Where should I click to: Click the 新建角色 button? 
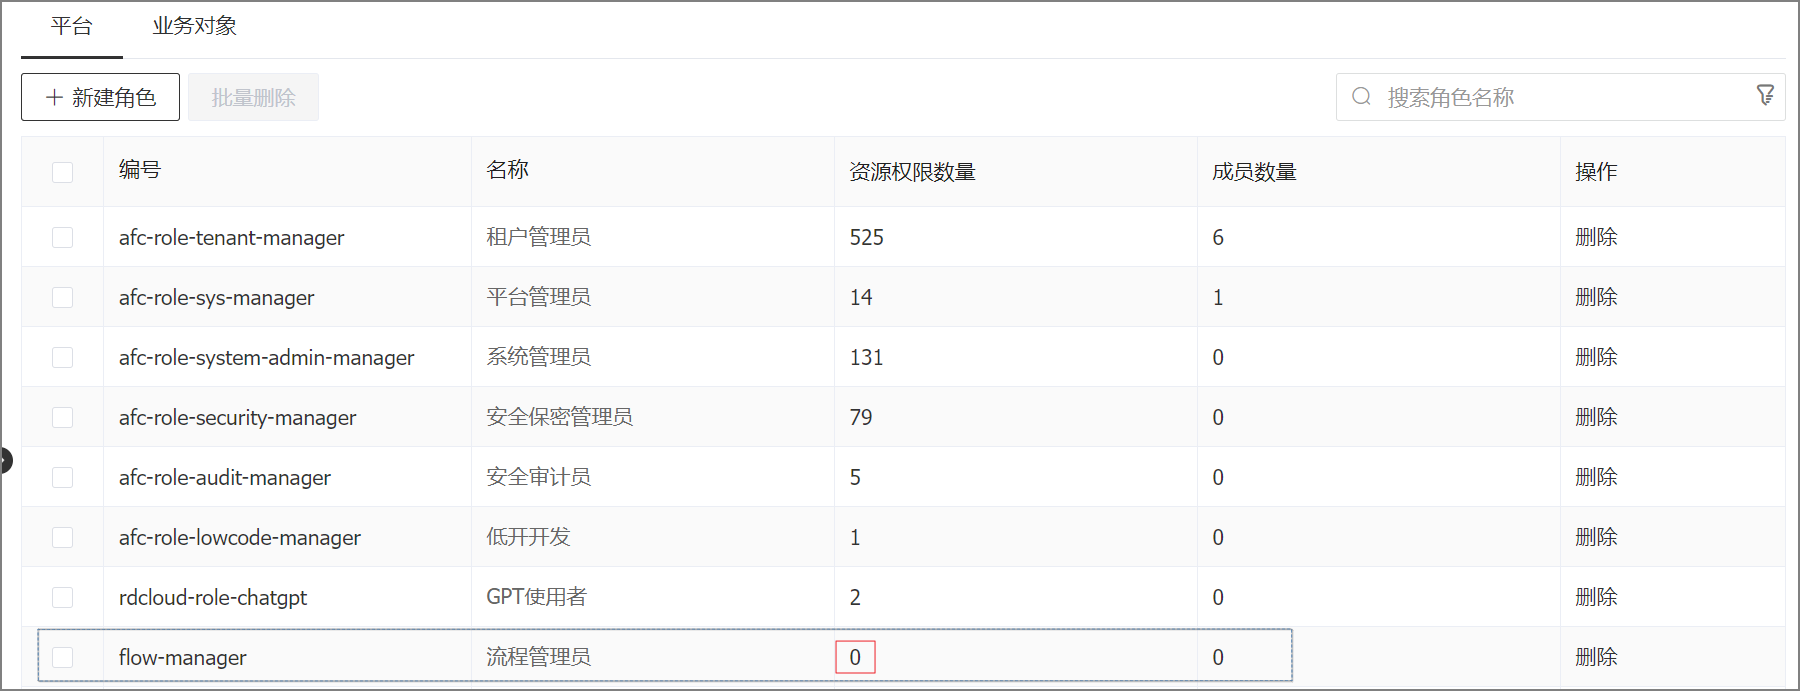click(x=100, y=97)
